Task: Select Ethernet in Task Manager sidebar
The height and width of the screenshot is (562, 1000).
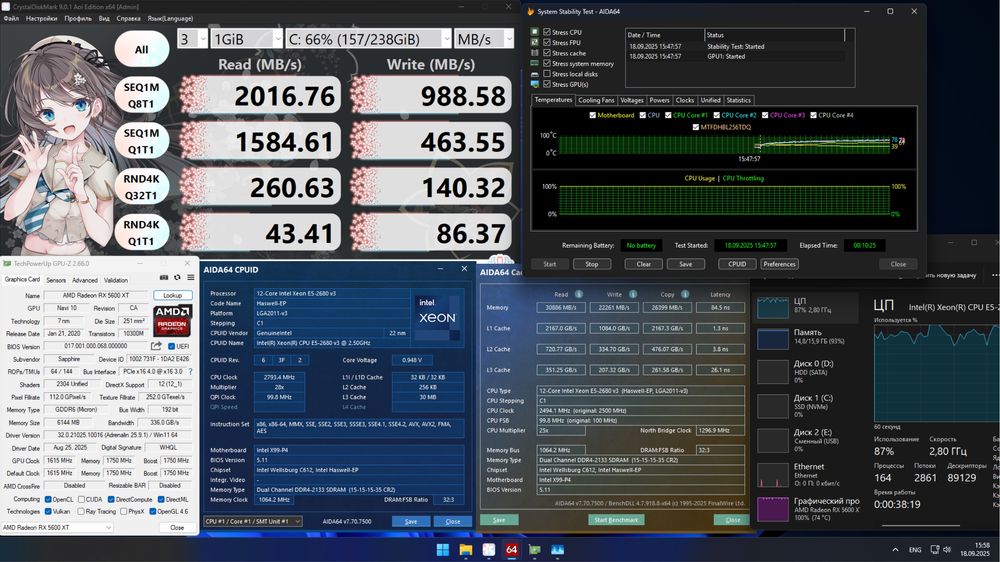Action: (807, 475)
